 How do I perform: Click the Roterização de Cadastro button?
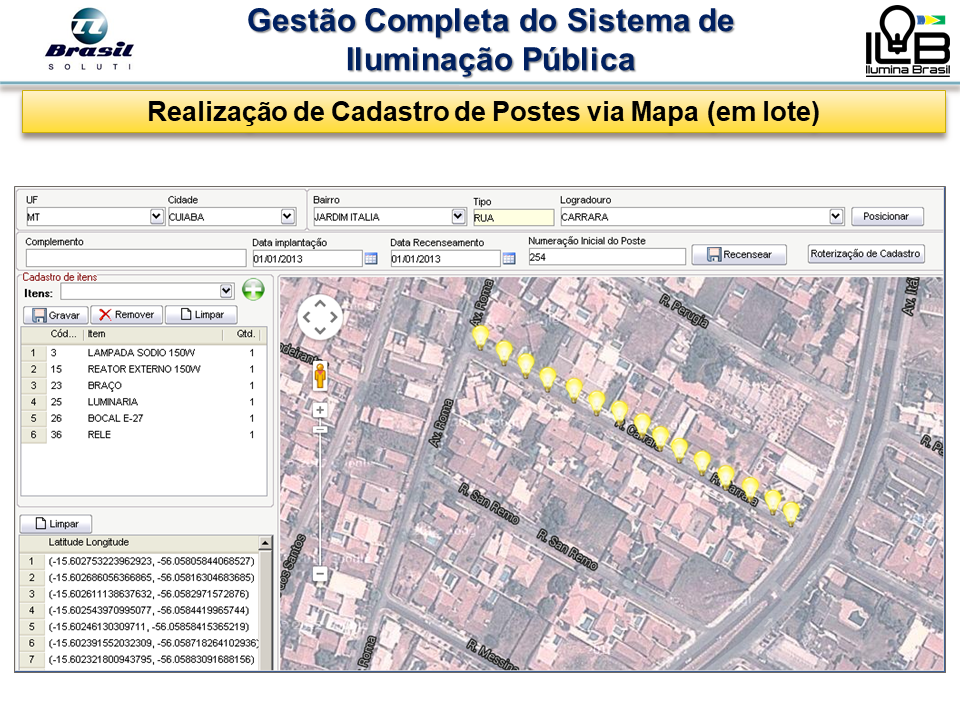pyautogui.click(x=865, y=254)
